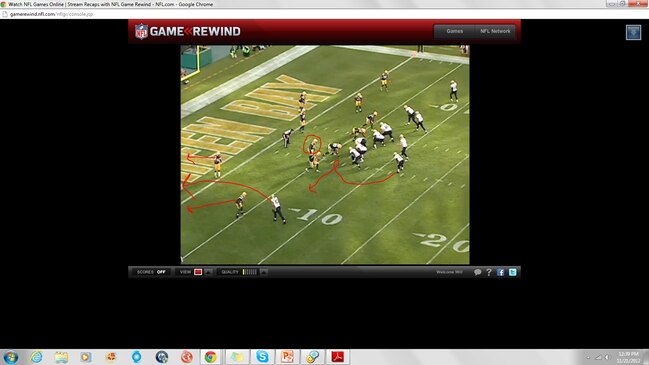The width and height of the screenshot is (649, 365).
Task: Open PowerPoint from the taskbar
Action: (287, 357)
